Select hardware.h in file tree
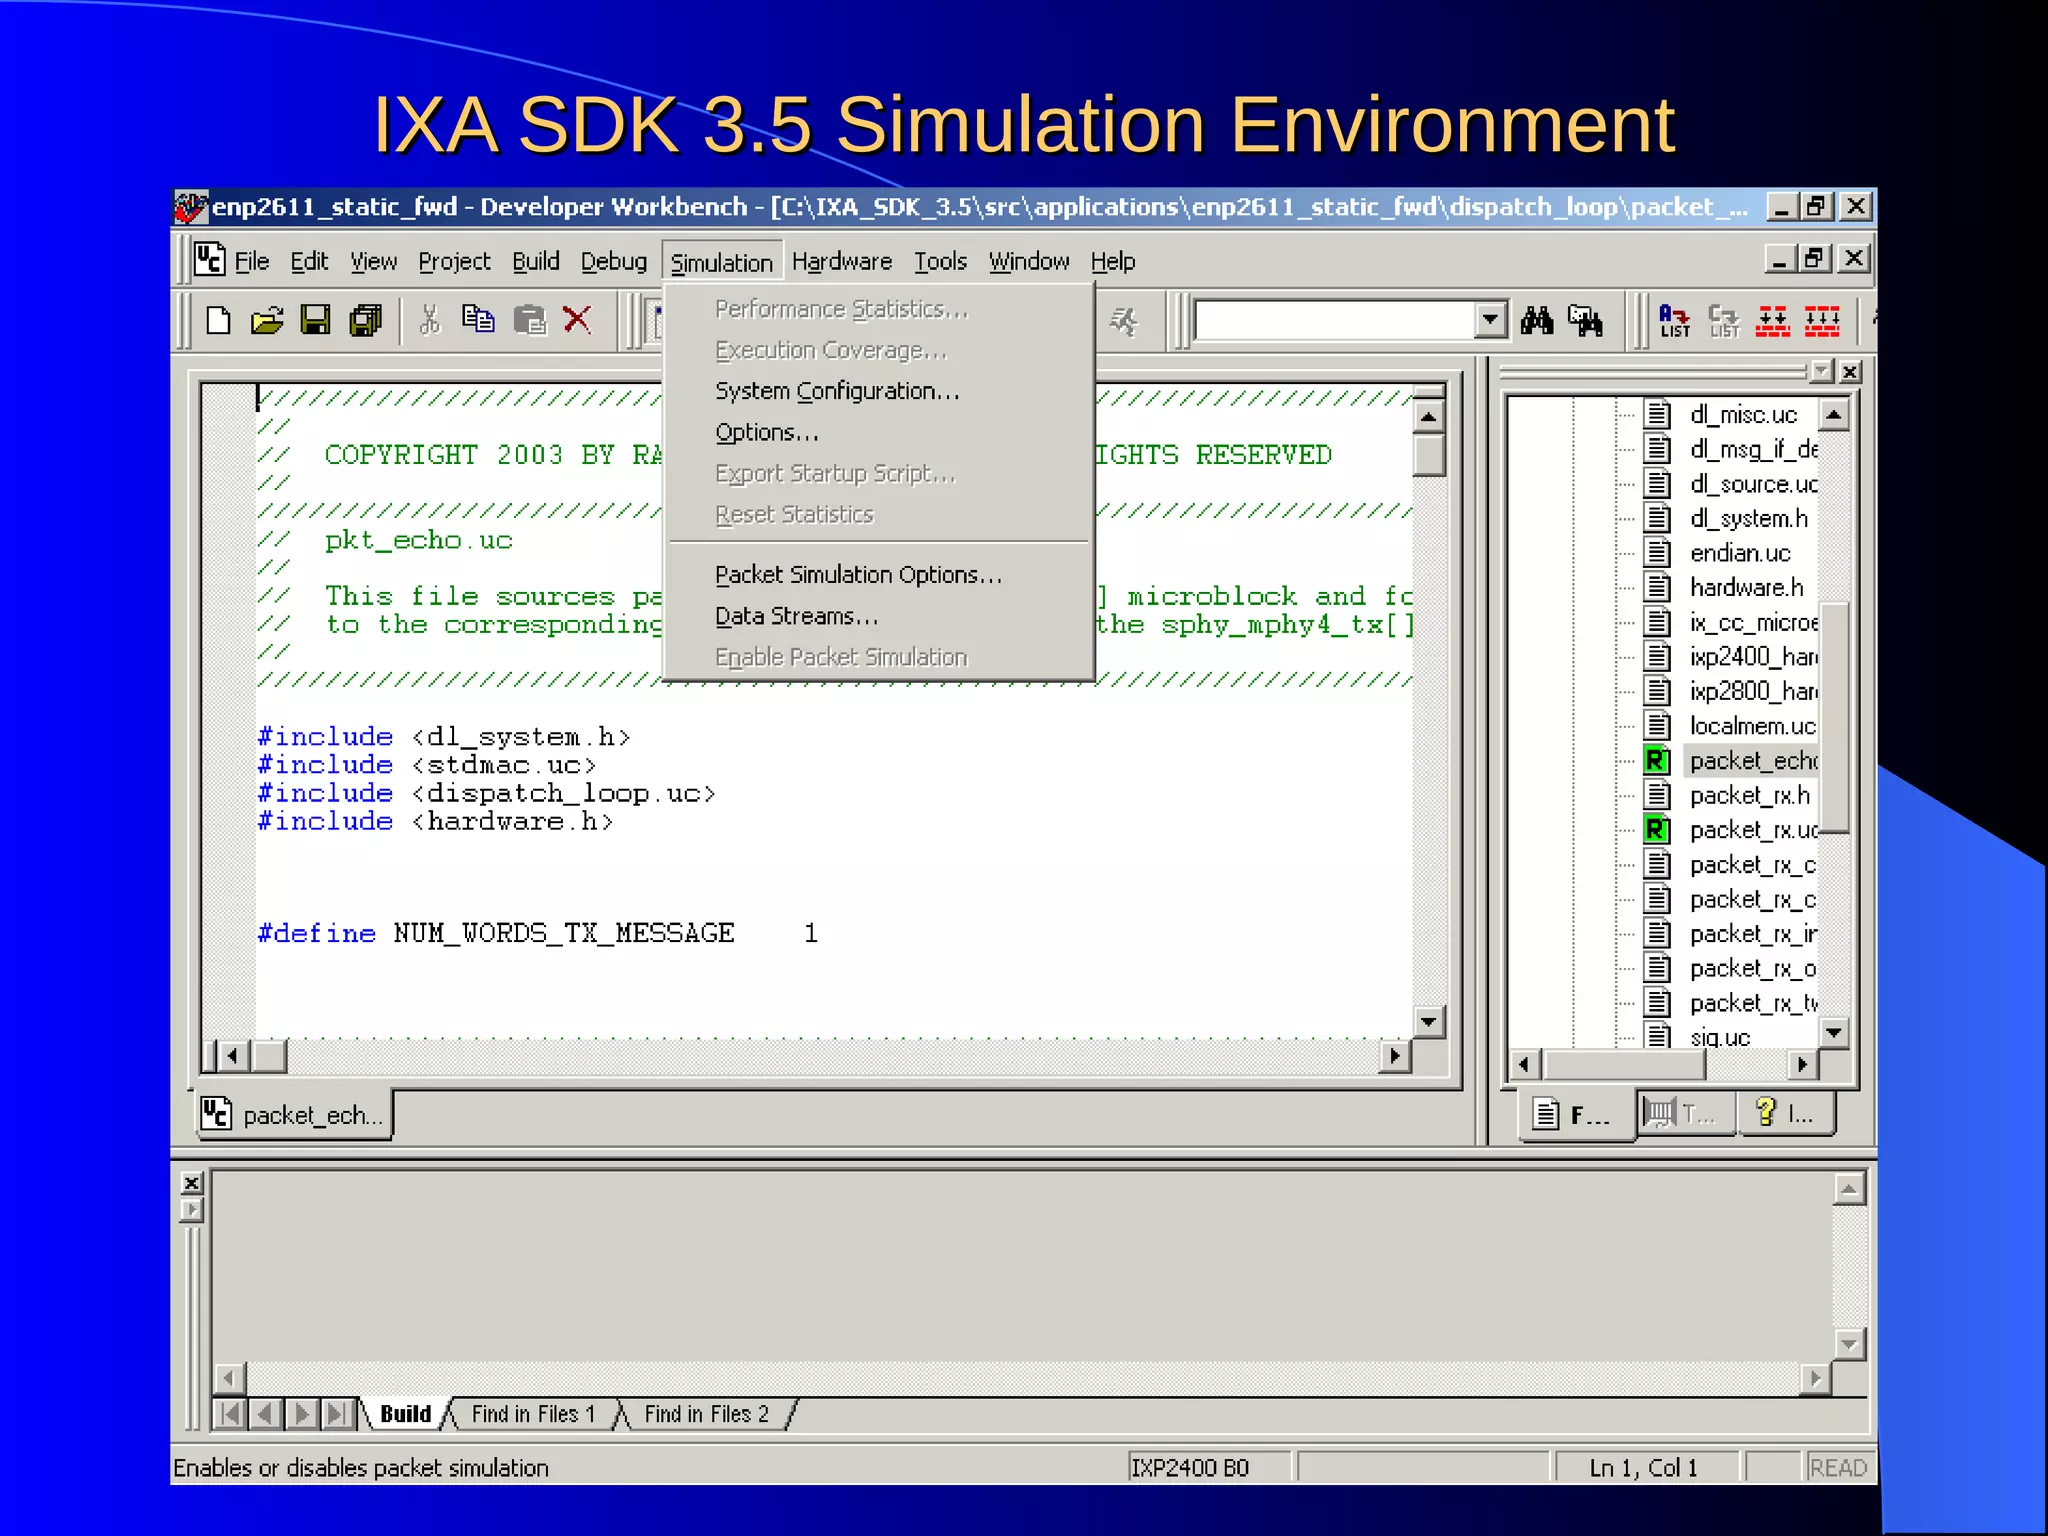The image size is (2048, 1536). click(1746, 588)
